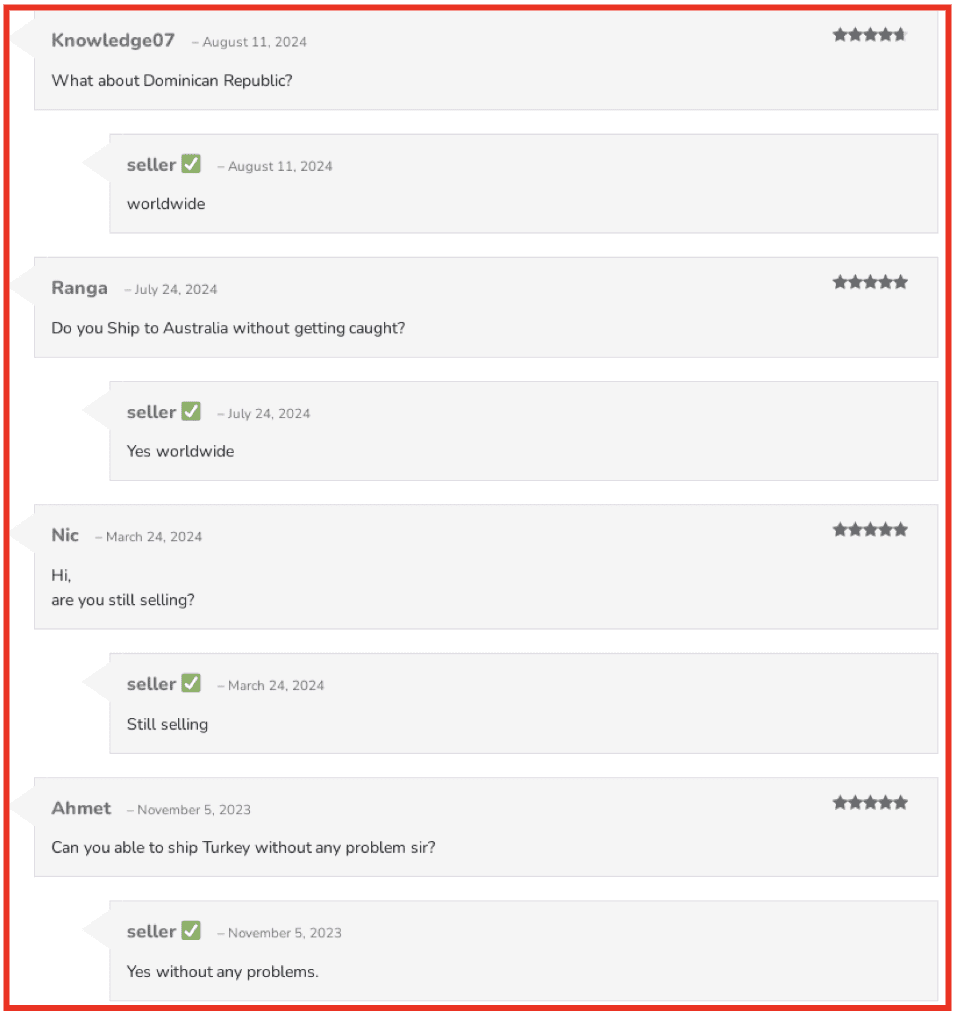Open the Ahmet reviewer name

(x=81, y=808)
